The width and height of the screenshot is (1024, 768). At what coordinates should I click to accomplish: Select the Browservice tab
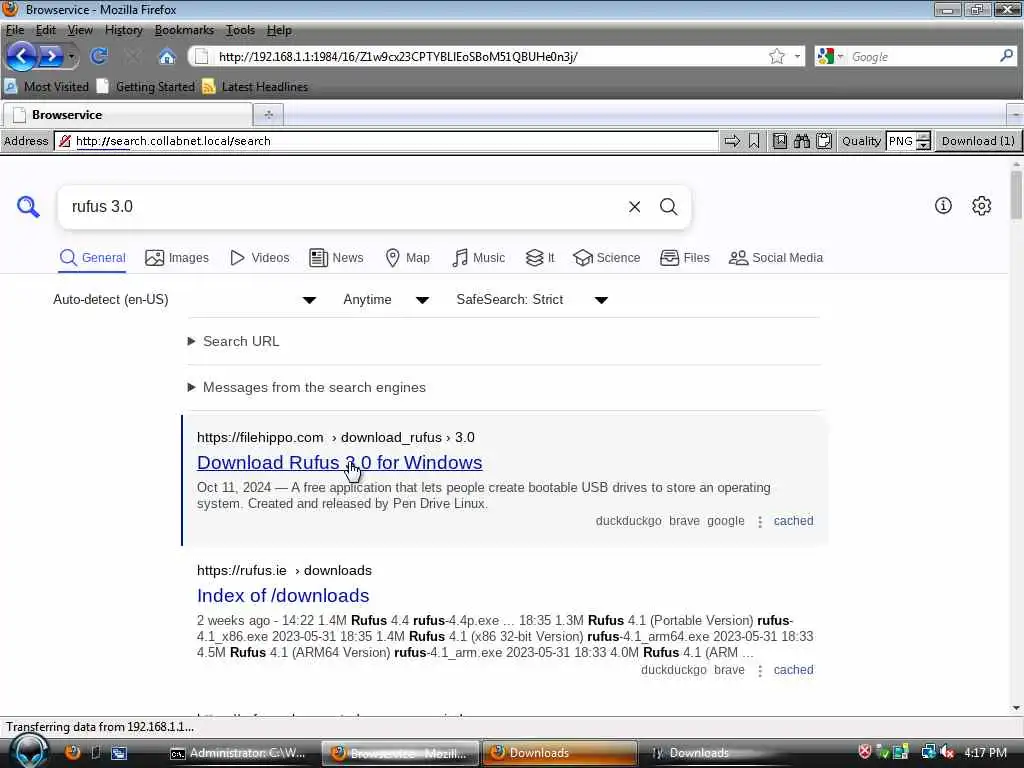127,115
